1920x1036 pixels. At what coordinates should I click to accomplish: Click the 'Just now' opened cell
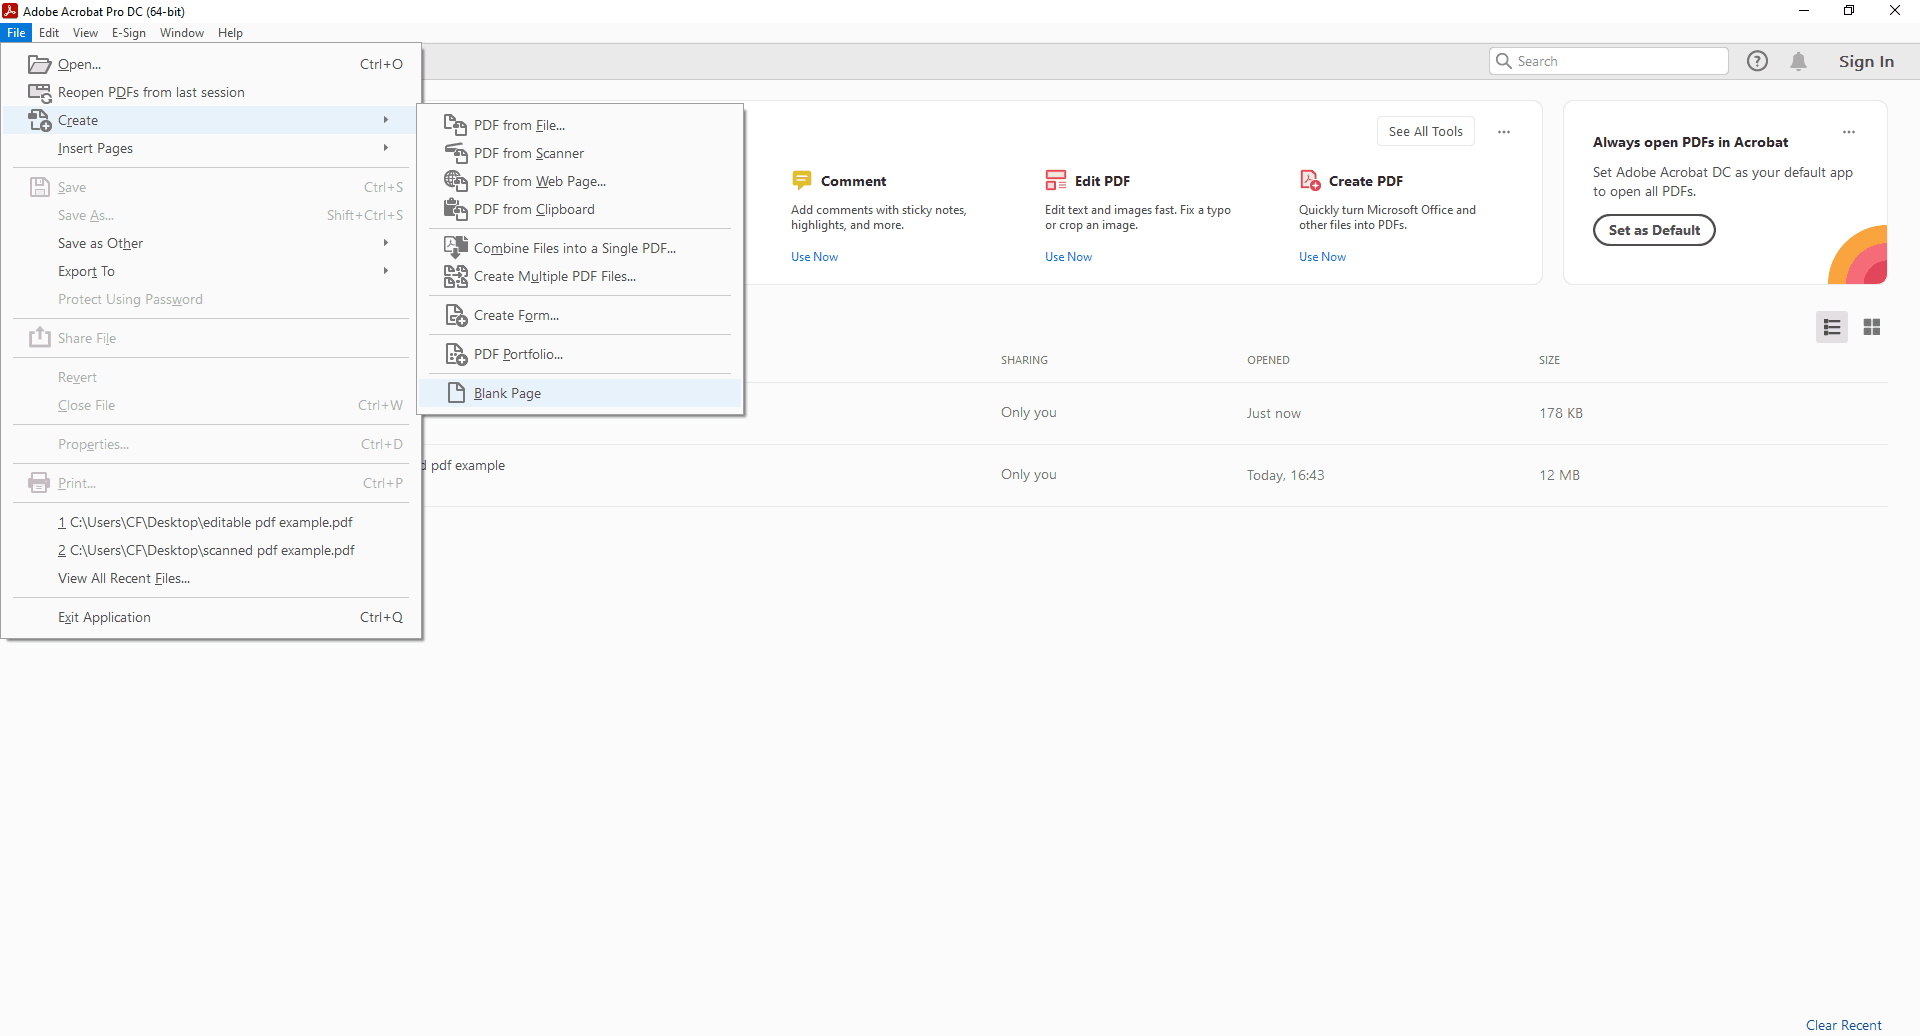pos(1273,413)
